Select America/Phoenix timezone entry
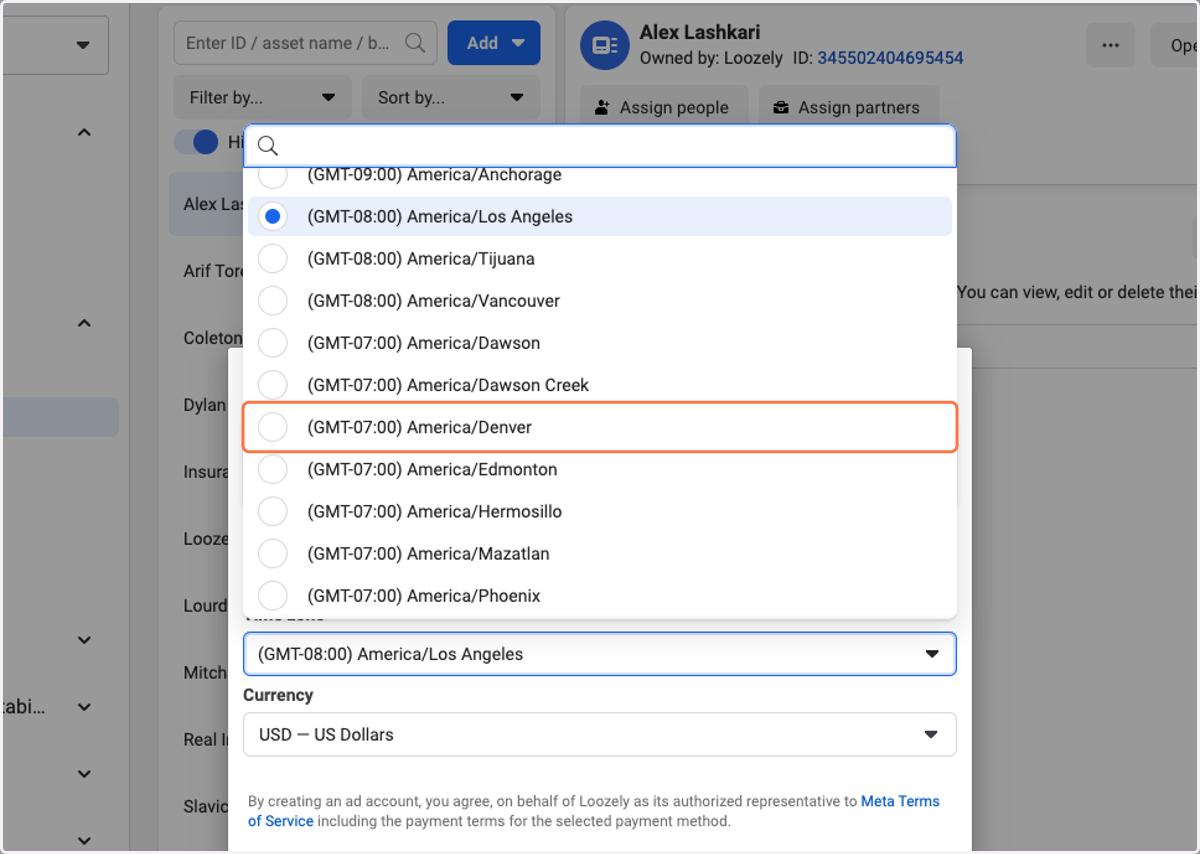 600,595
